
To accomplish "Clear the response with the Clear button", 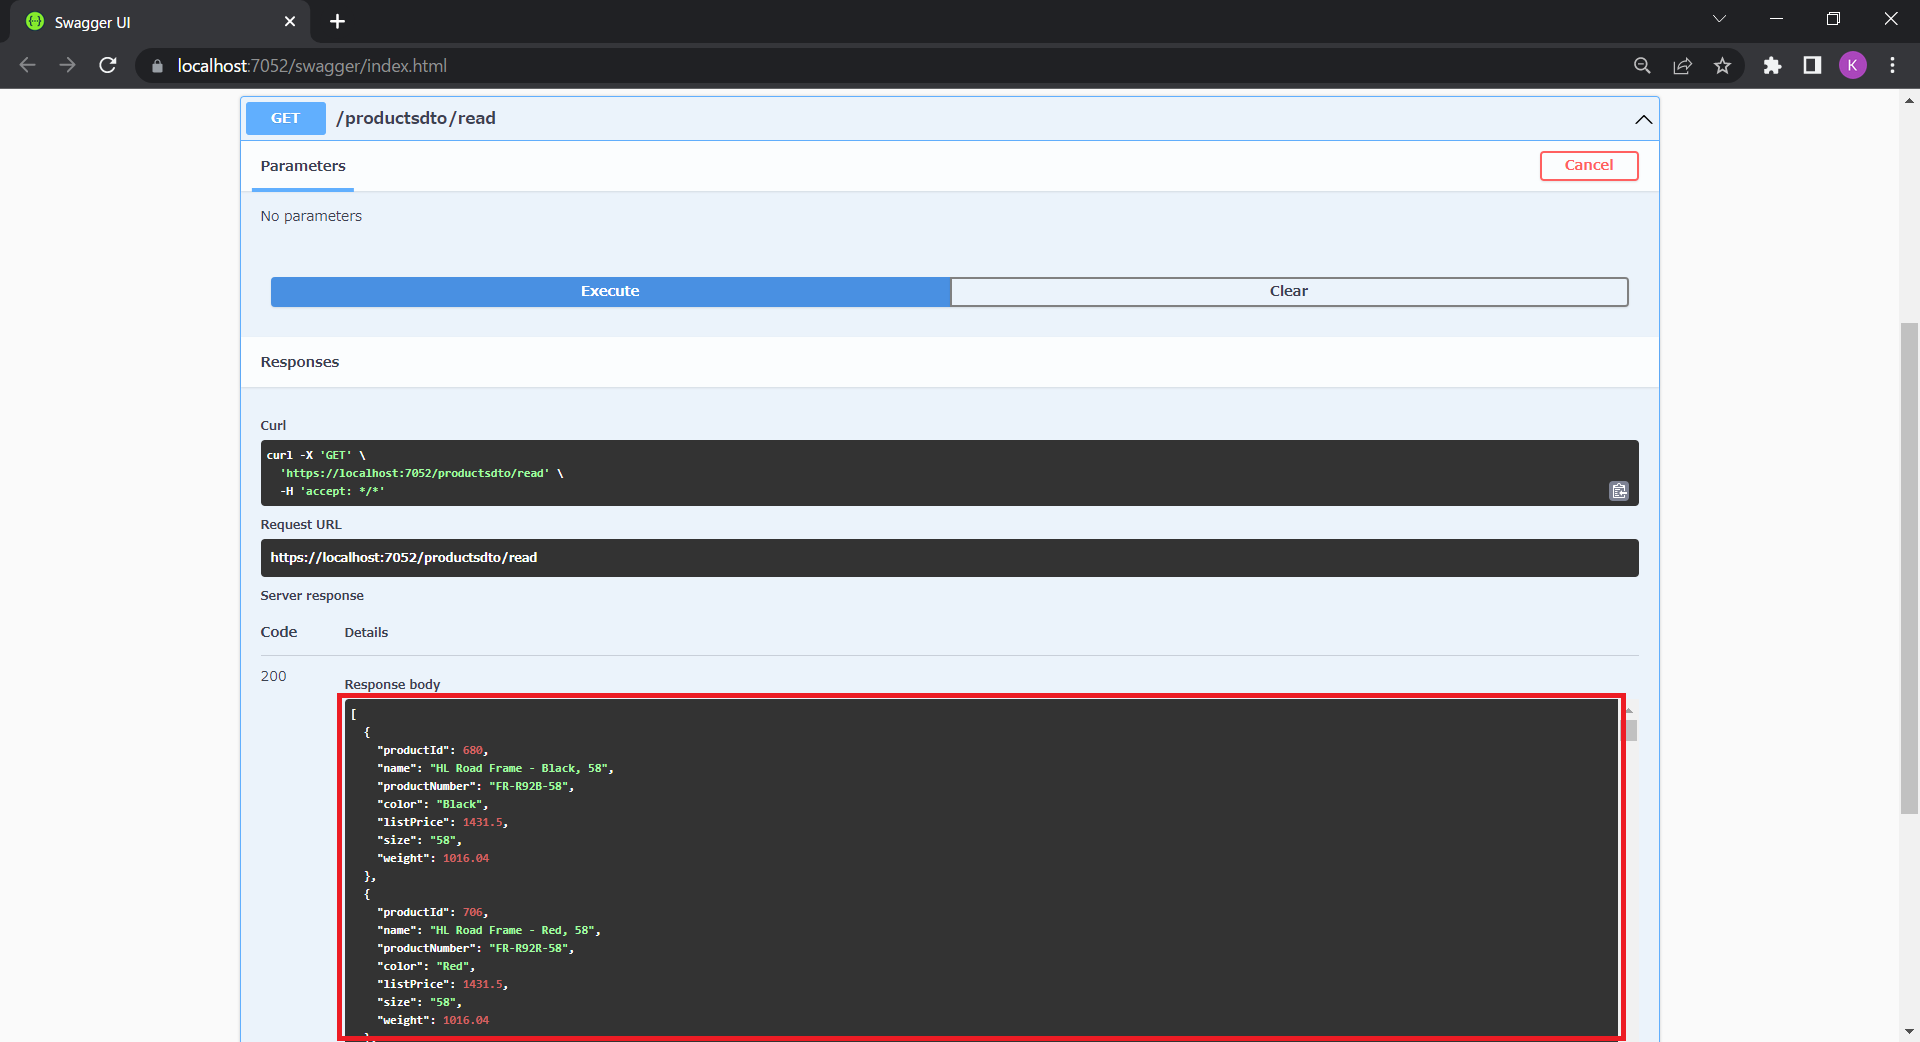I will (x=1289, y=291).
